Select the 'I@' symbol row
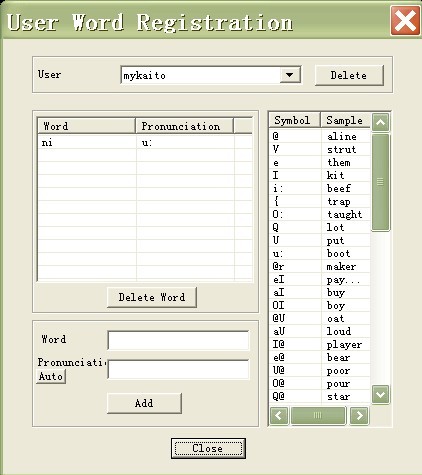The height and width of the screenshot is (475, 422). point(320,344)
